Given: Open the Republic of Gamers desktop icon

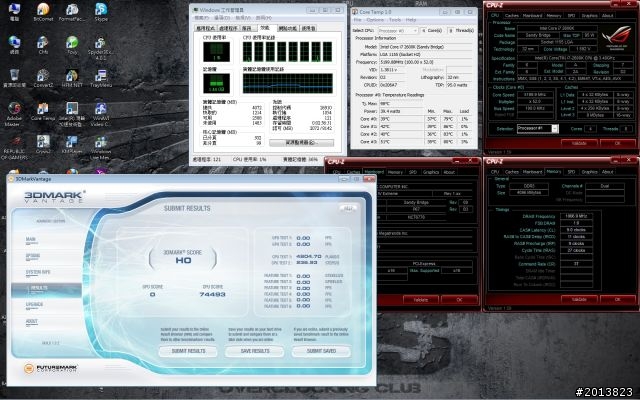Looking at the screenshot, I should click(x=14, y=147).
